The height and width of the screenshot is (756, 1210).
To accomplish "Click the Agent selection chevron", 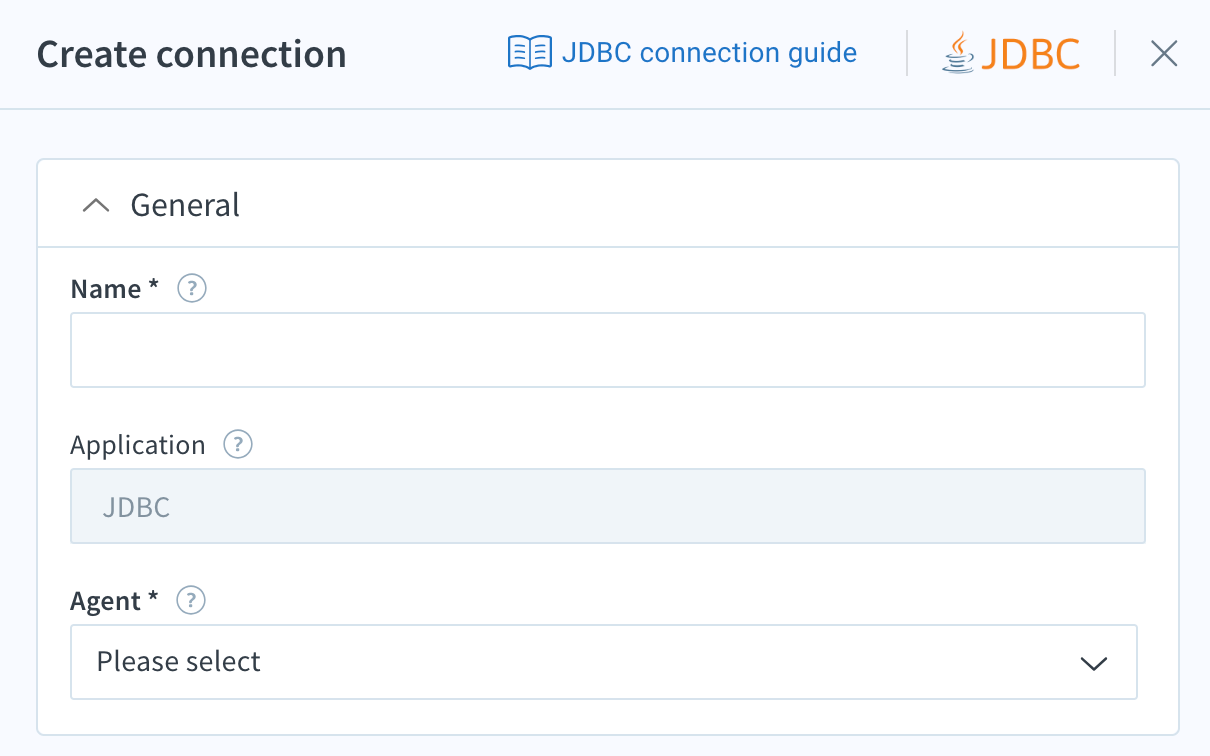I will coord(1094,662).
